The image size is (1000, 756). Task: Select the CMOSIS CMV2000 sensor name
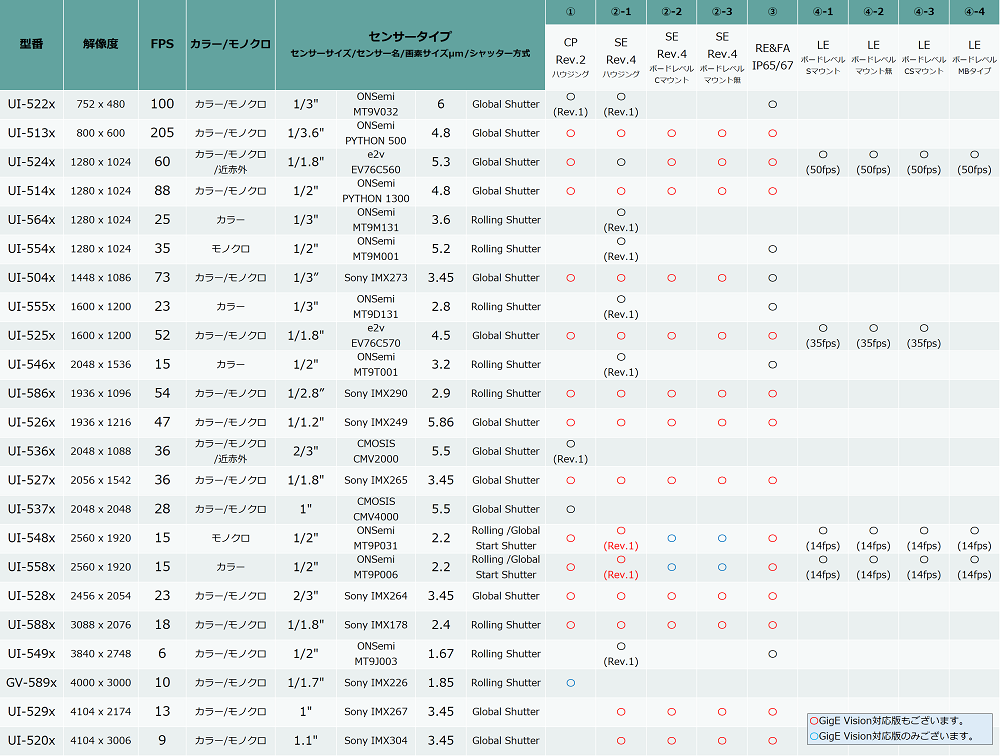(x=376, y=451)
